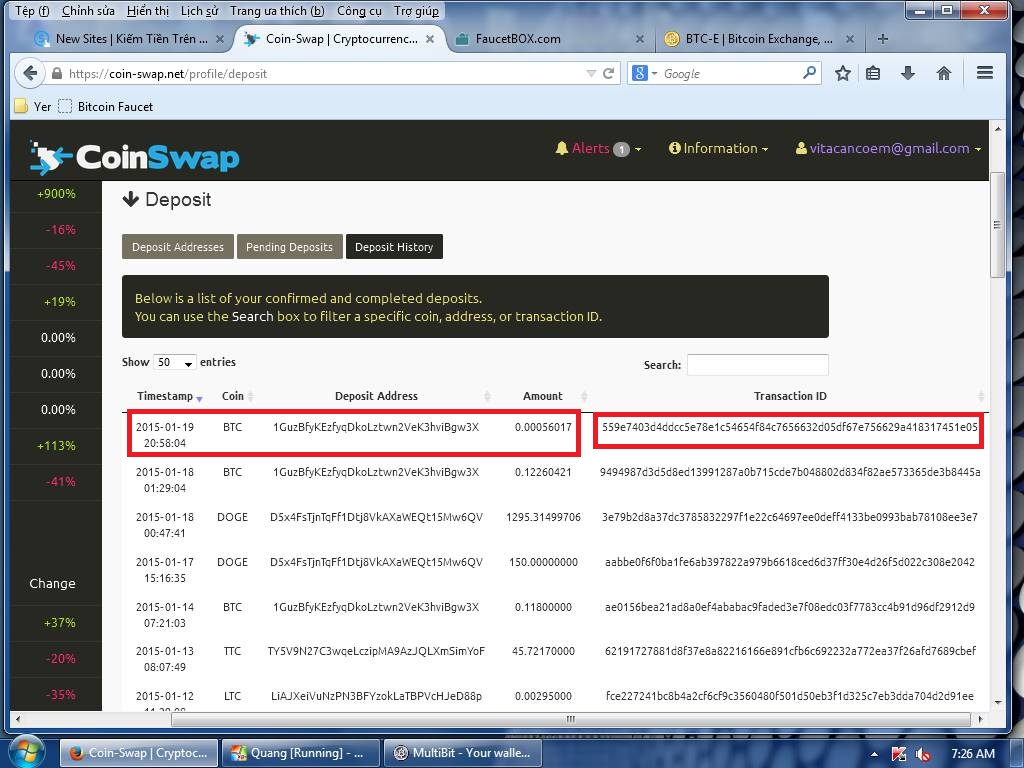This screenshot has height=768, width=1024.
Task: Click the horizontal scrollbar thumb
Action: [x=570, y=719]
